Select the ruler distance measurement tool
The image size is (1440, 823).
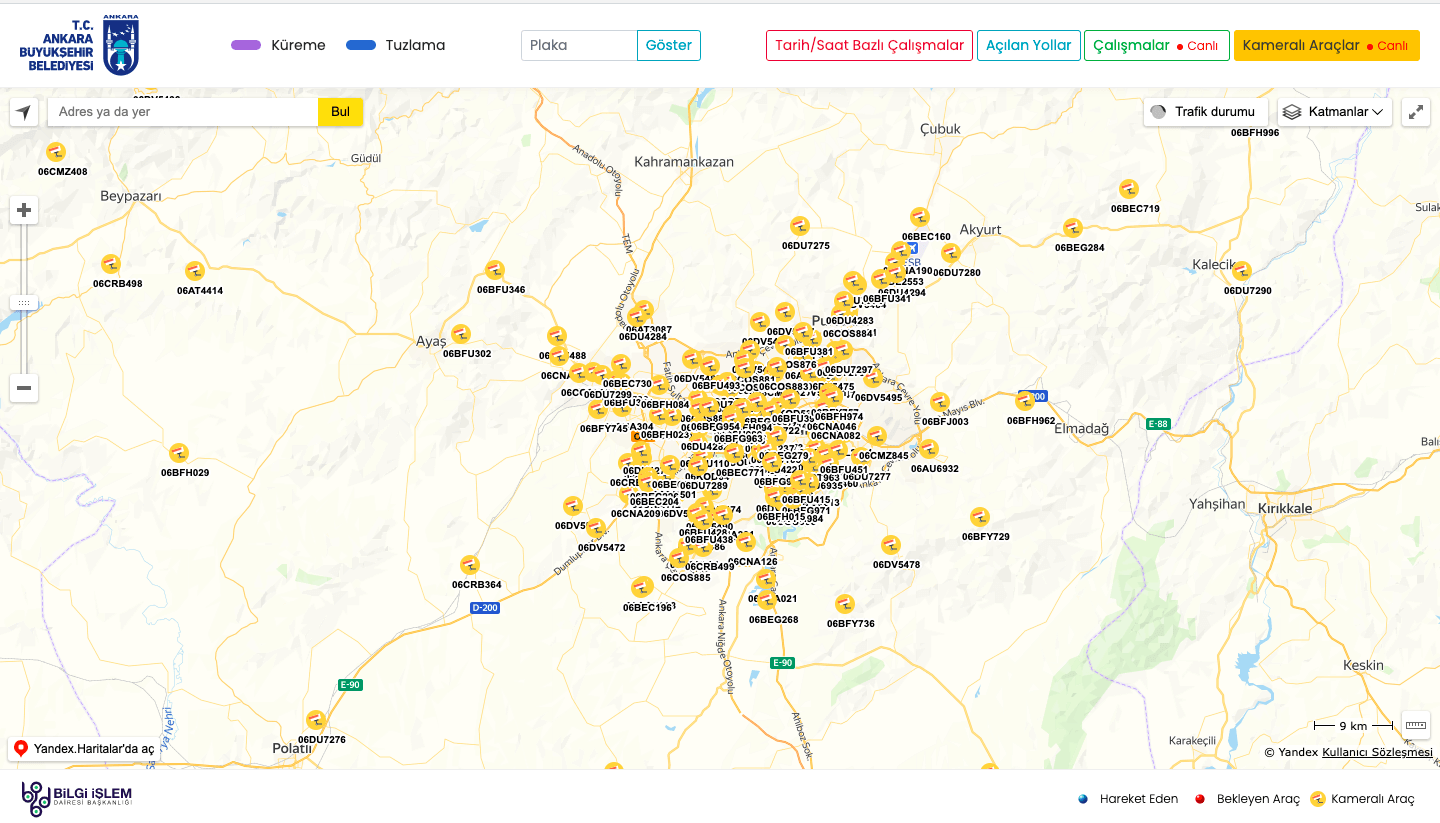(x=1416, y=725)
